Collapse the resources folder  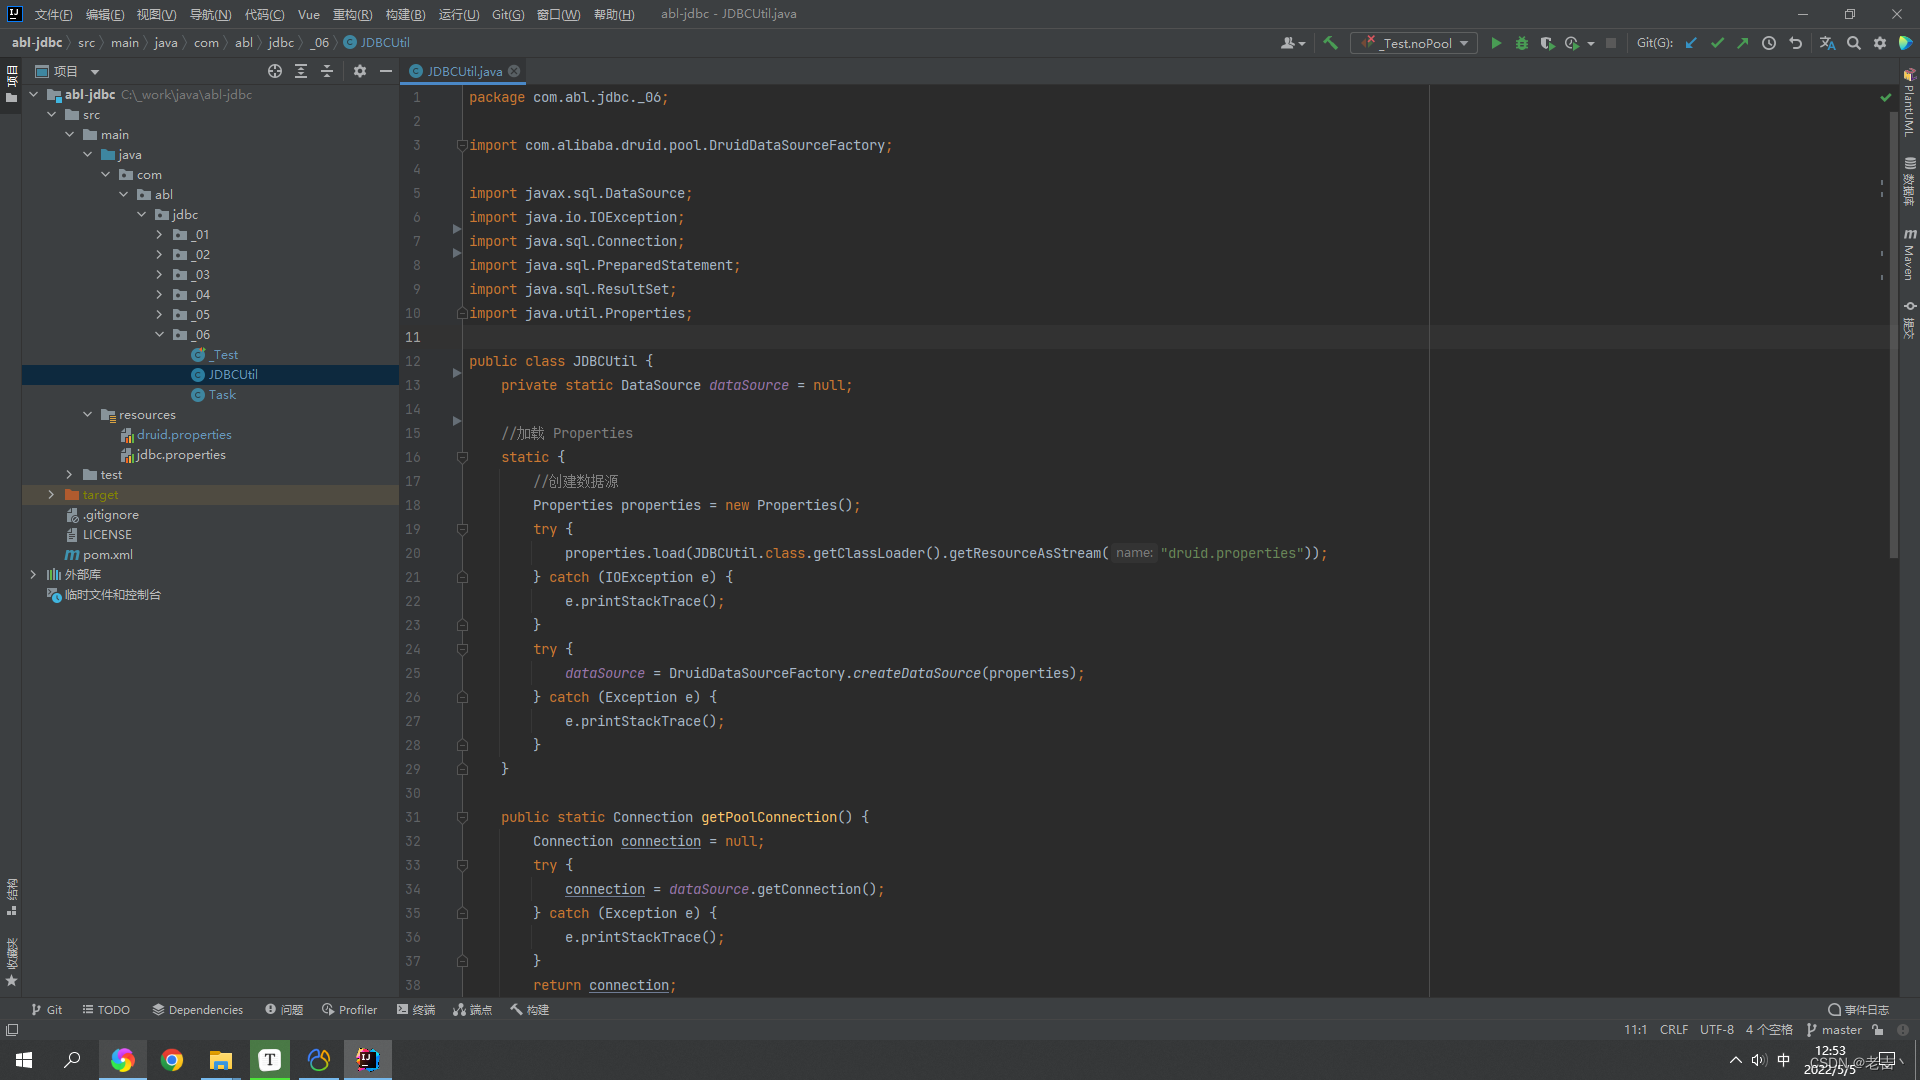coord(88,414)
